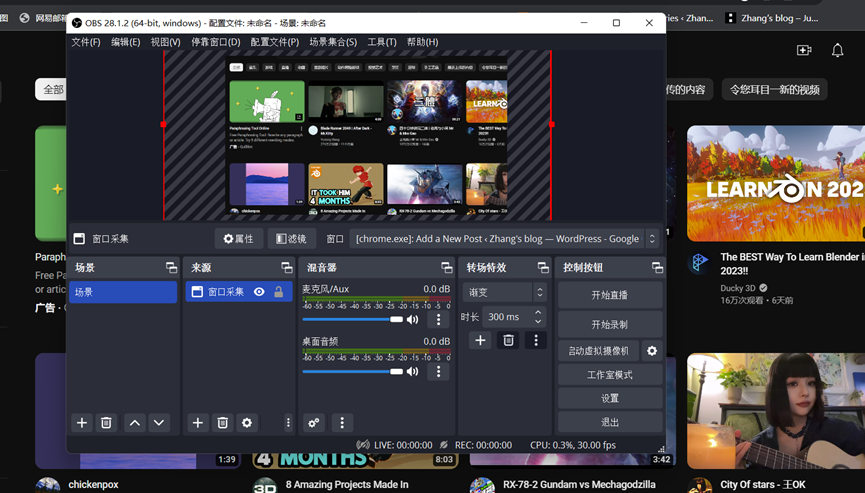Toggle visibility eye of 窗口采集 source
The height and width of the screenshot is (493, 865).
tap(259, 292)
